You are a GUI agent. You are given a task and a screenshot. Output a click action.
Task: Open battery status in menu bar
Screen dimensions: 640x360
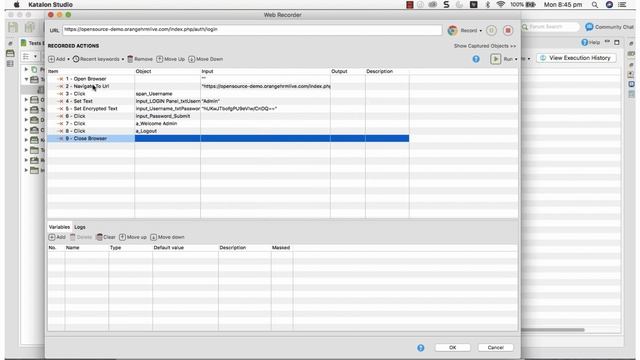523,4
